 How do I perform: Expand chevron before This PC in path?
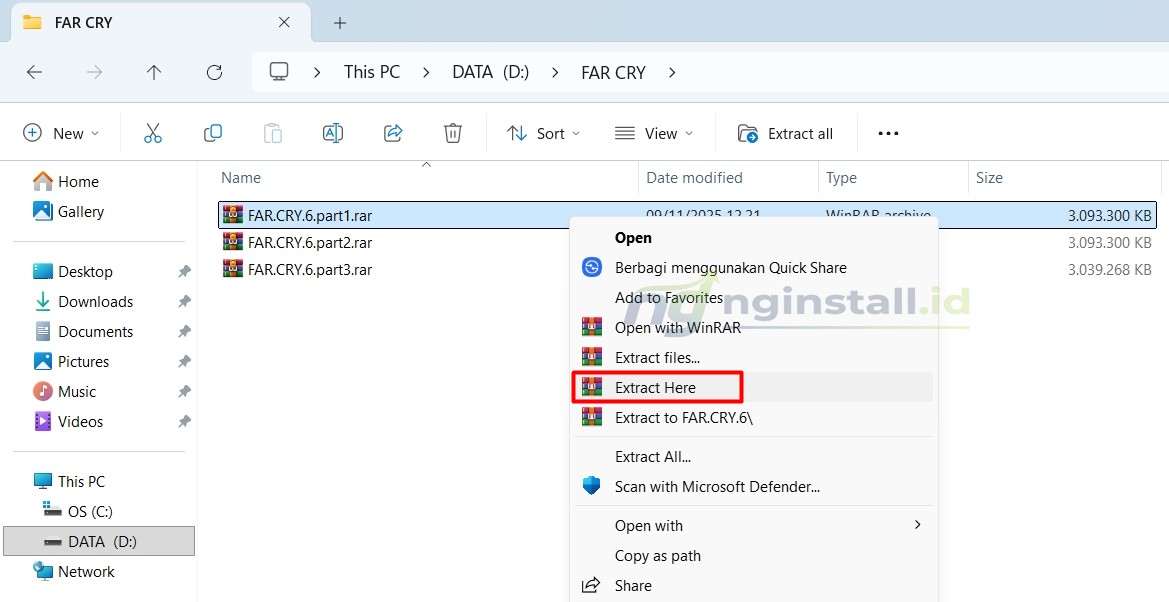(317, 72)
